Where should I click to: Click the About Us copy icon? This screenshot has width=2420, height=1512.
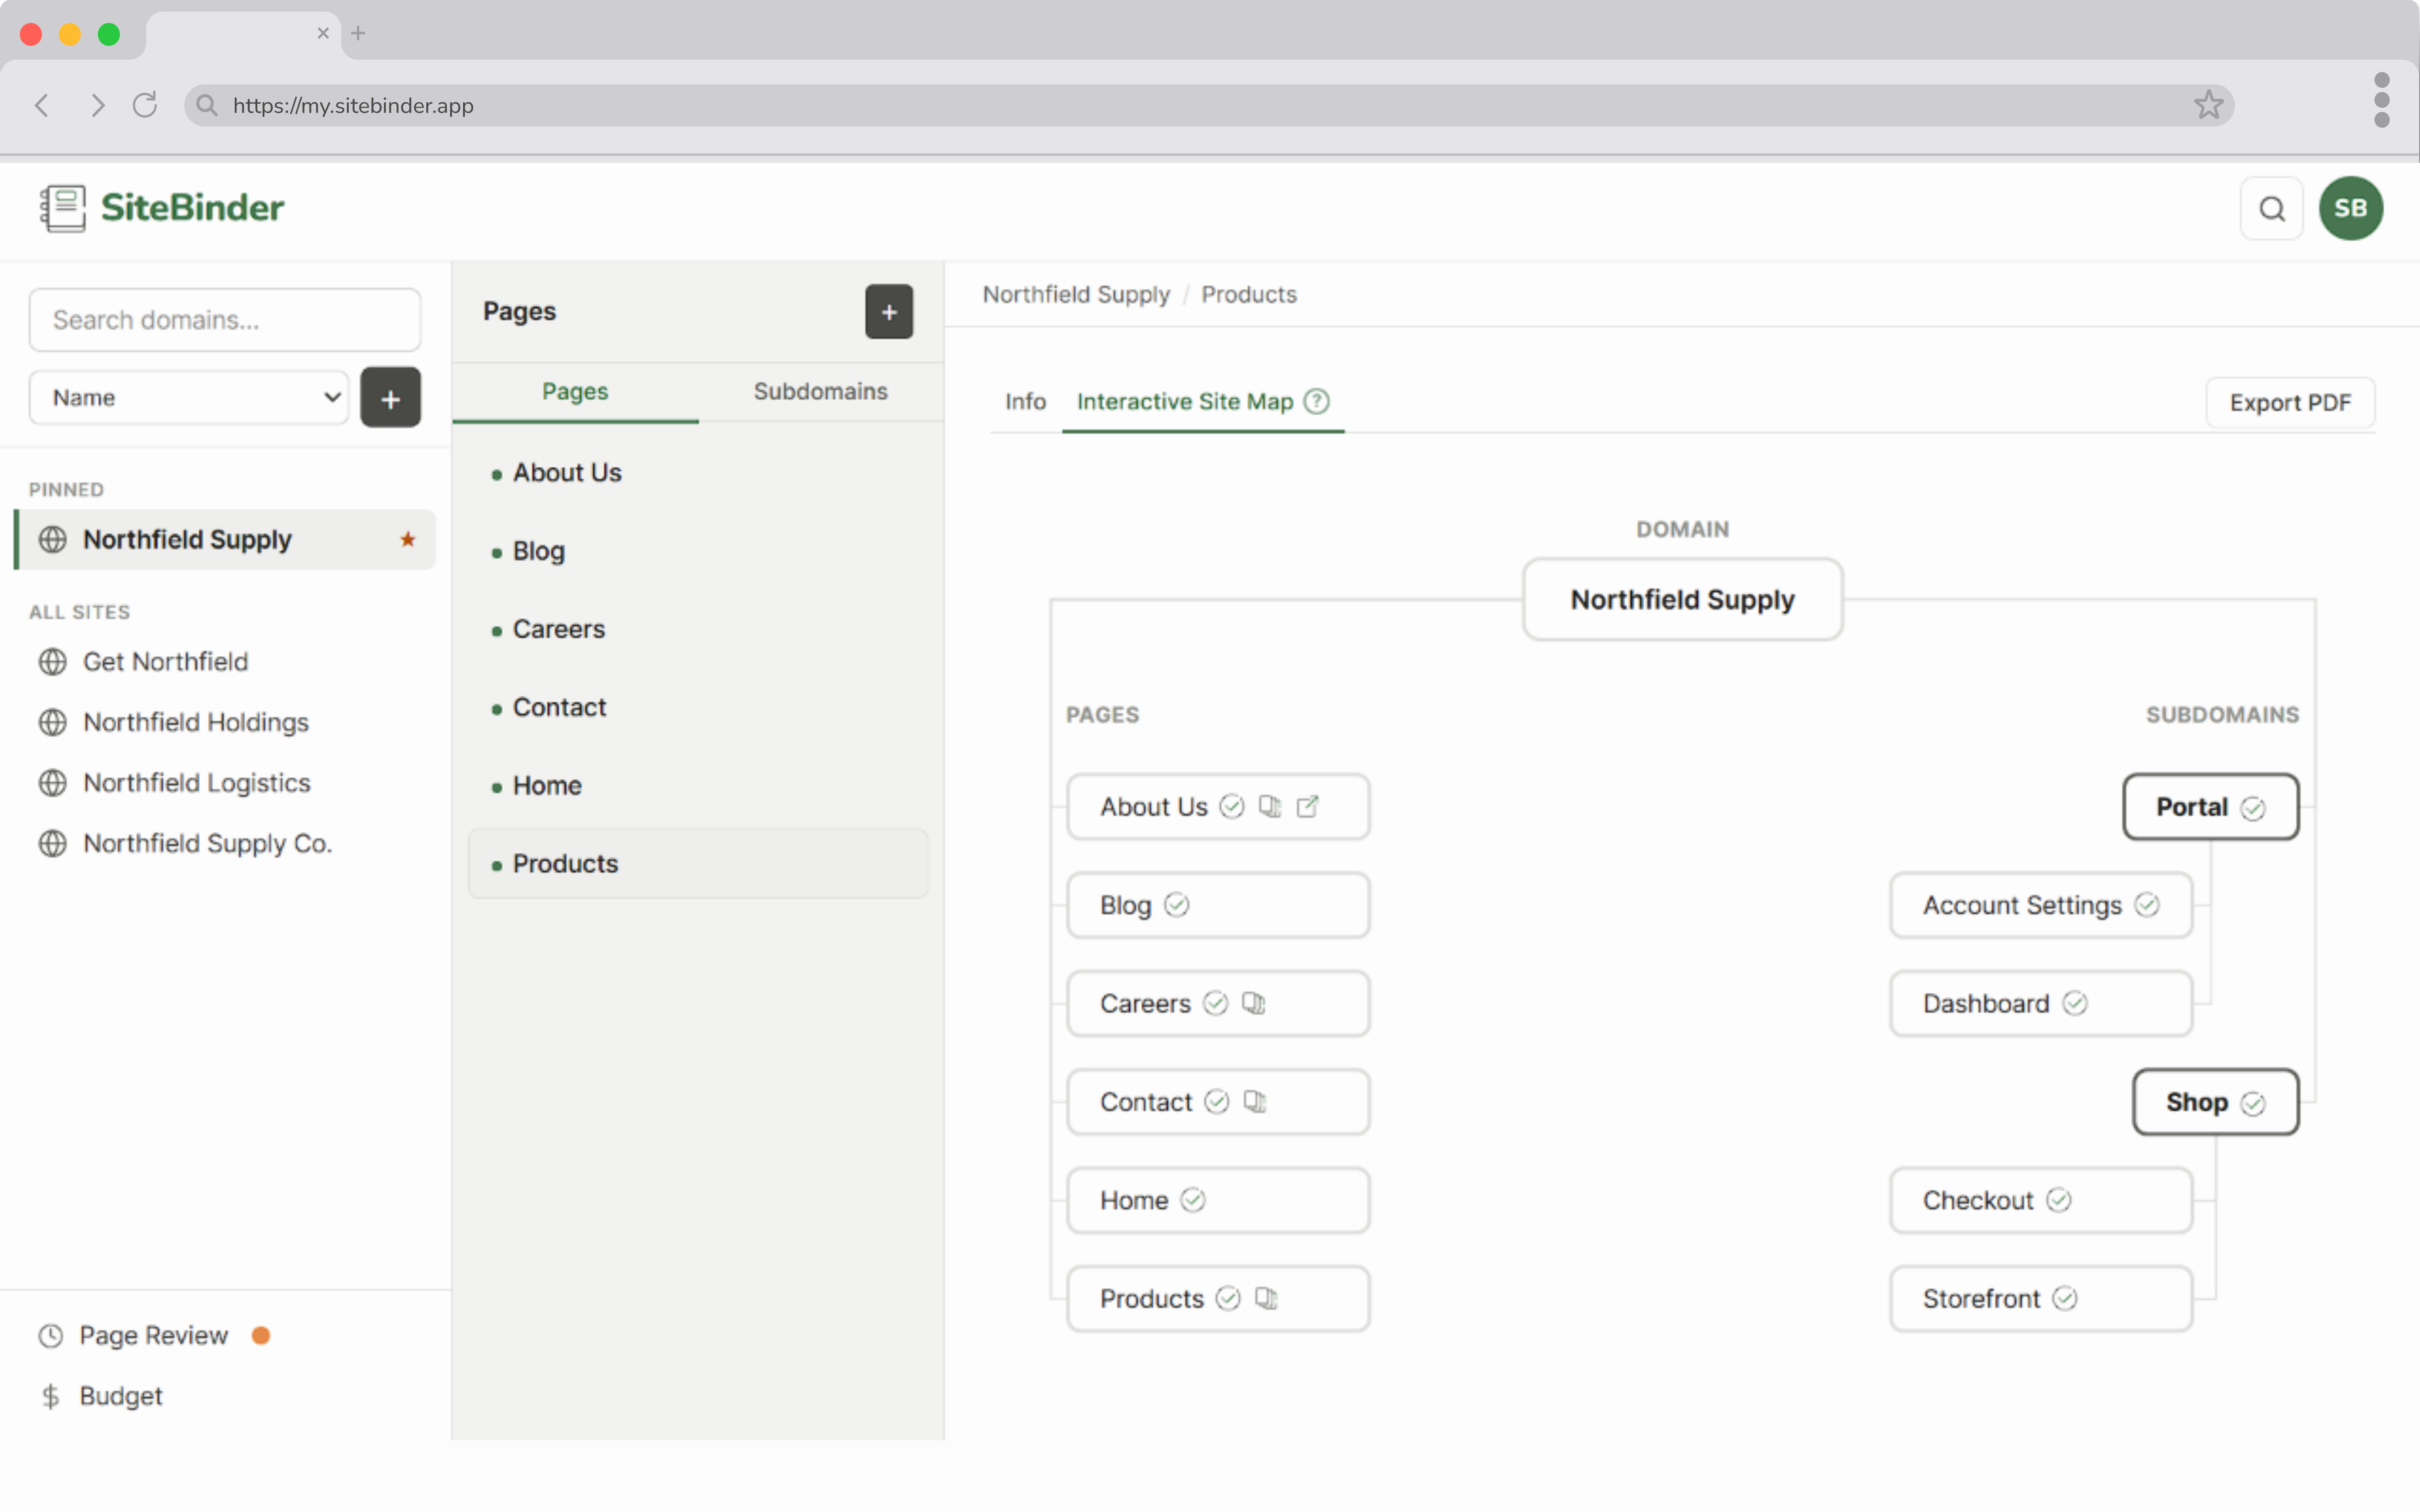pyautogui.click(x=1270, y=806)
